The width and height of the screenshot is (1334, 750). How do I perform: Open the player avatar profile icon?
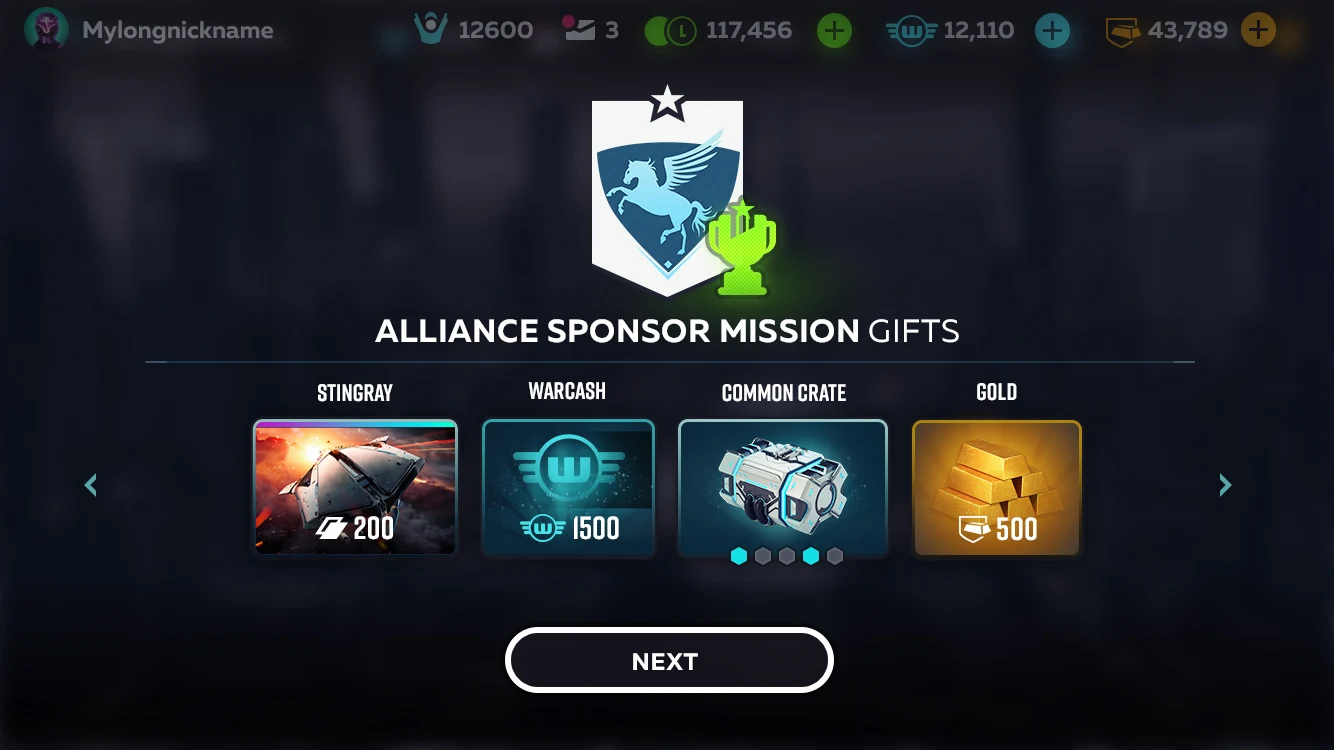click(46, 30)
